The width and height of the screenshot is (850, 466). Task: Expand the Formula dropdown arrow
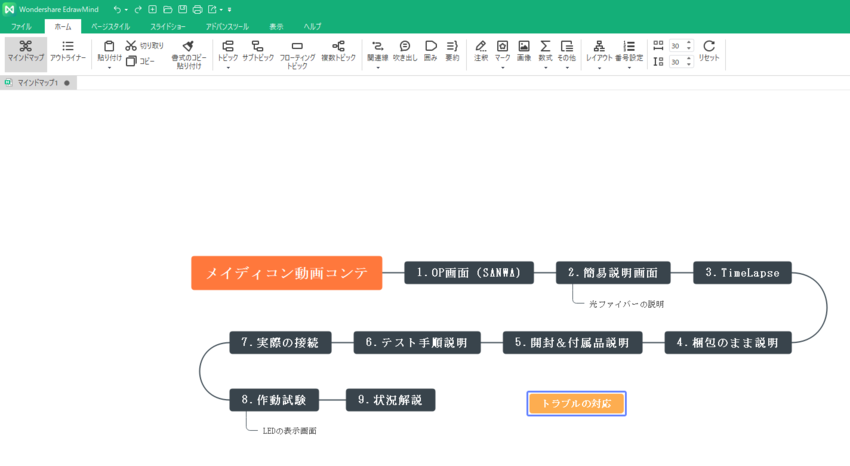tap(545, 68)
